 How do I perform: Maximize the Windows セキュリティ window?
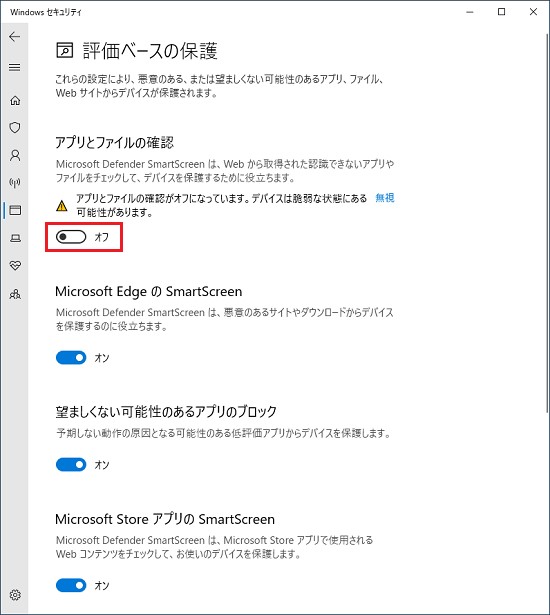[x=501, y=12]
